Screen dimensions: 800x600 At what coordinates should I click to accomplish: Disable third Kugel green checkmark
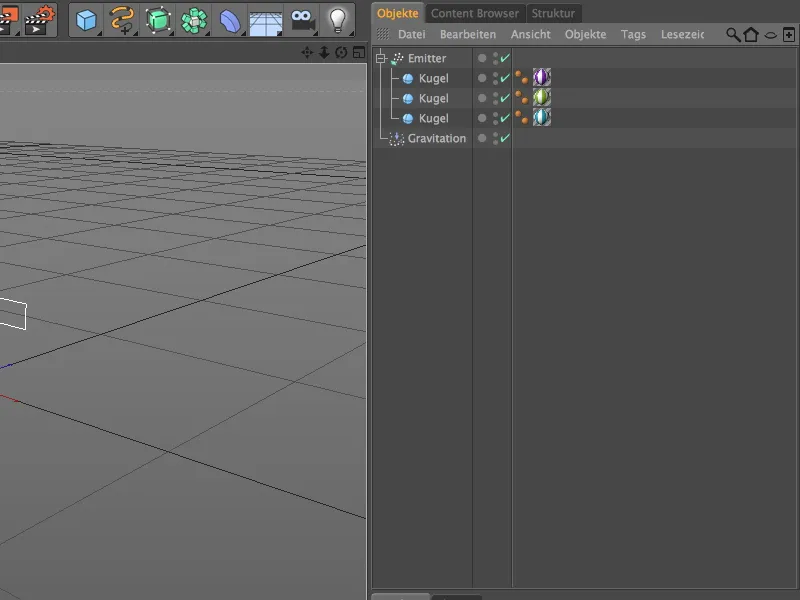(505, 118)
